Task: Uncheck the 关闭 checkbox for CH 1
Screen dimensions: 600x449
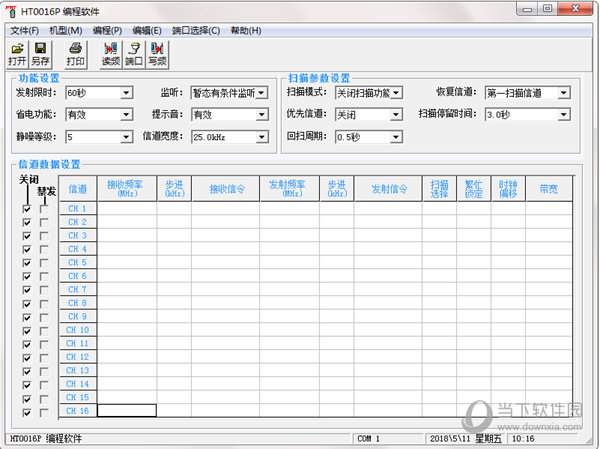Action: (27, 209)
